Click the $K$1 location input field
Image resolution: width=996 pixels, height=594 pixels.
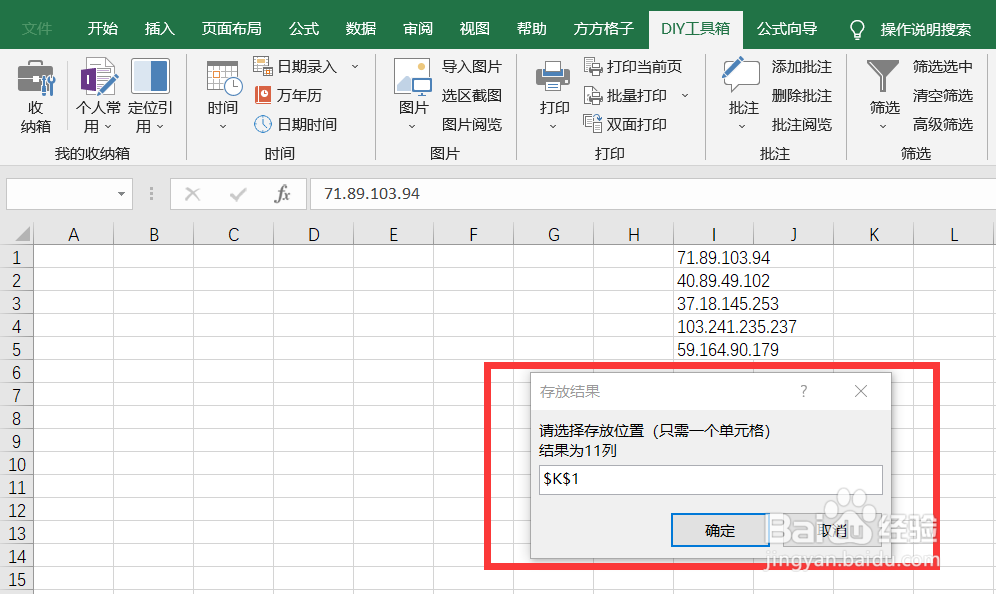pos(710,480)
